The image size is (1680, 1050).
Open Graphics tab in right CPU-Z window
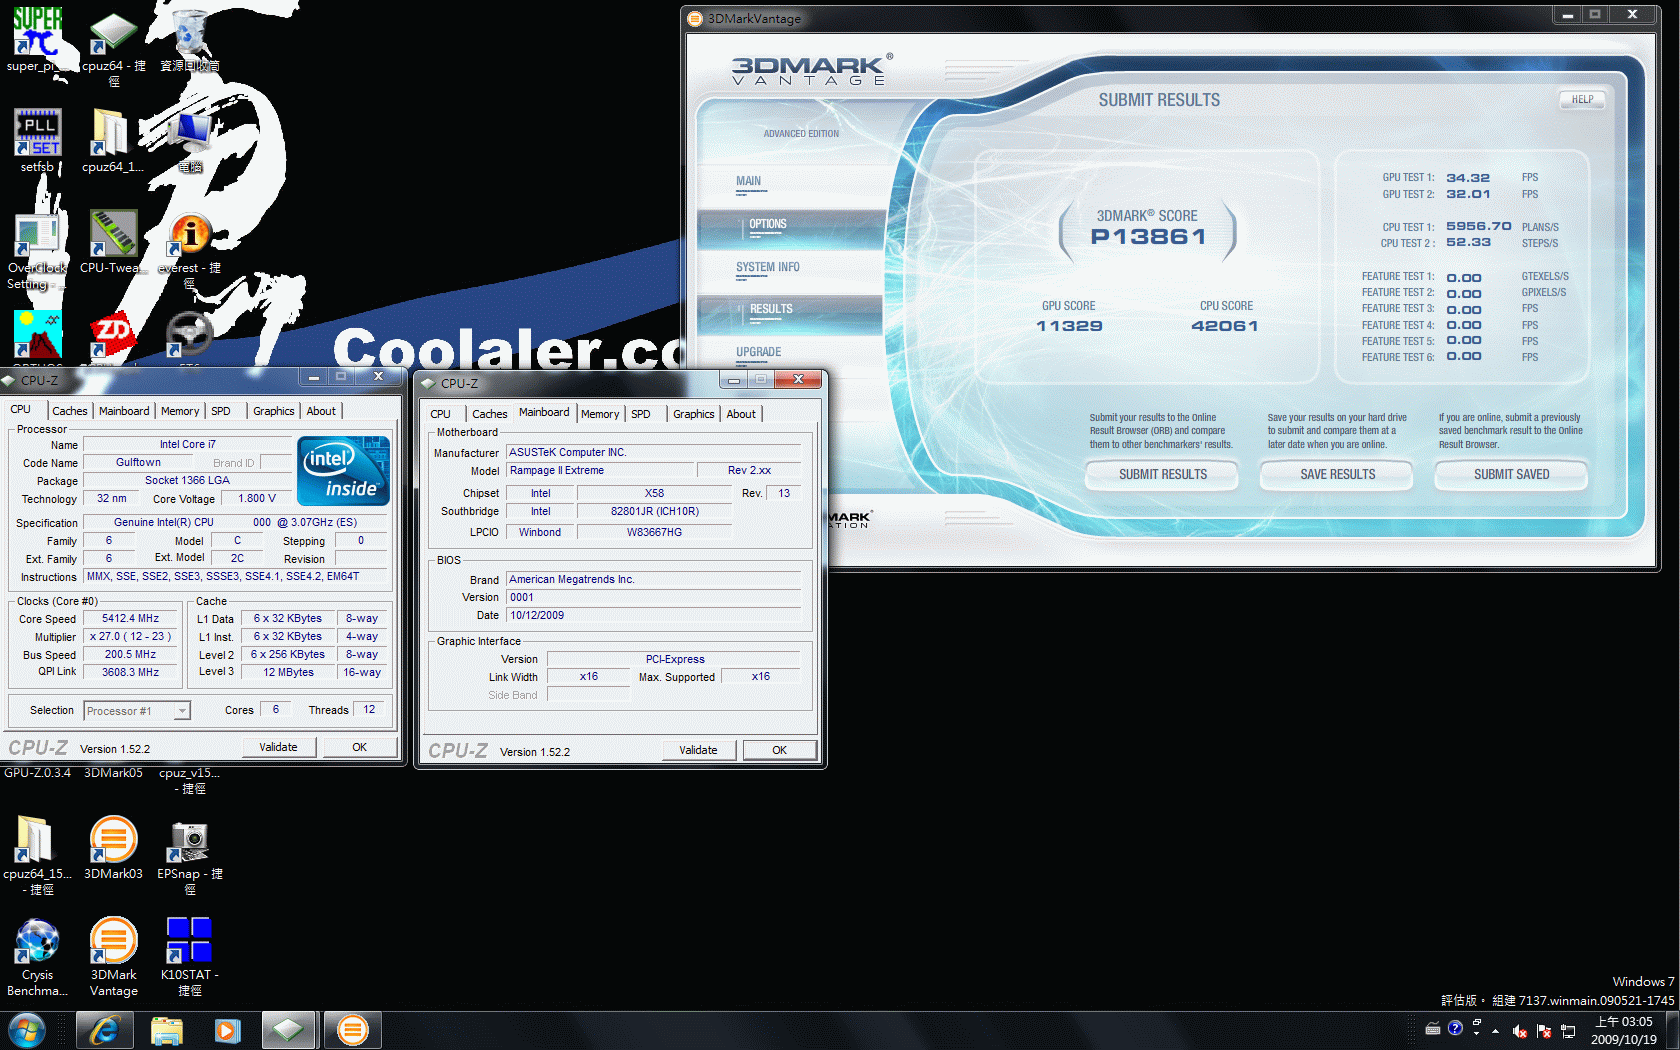[693, 414]
